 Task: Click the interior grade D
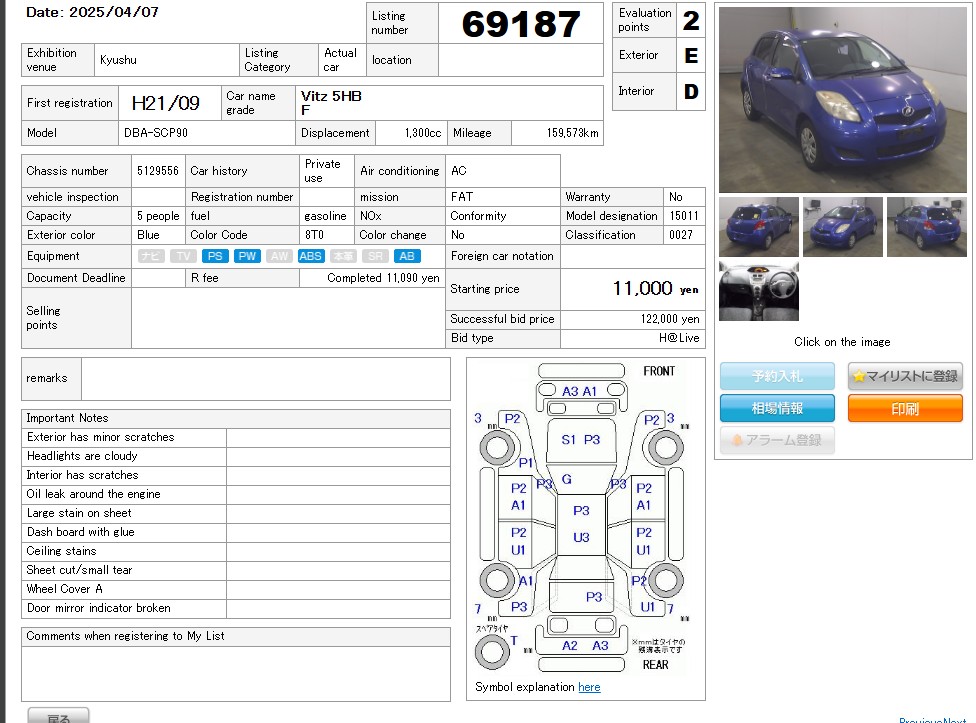(691, 91)
